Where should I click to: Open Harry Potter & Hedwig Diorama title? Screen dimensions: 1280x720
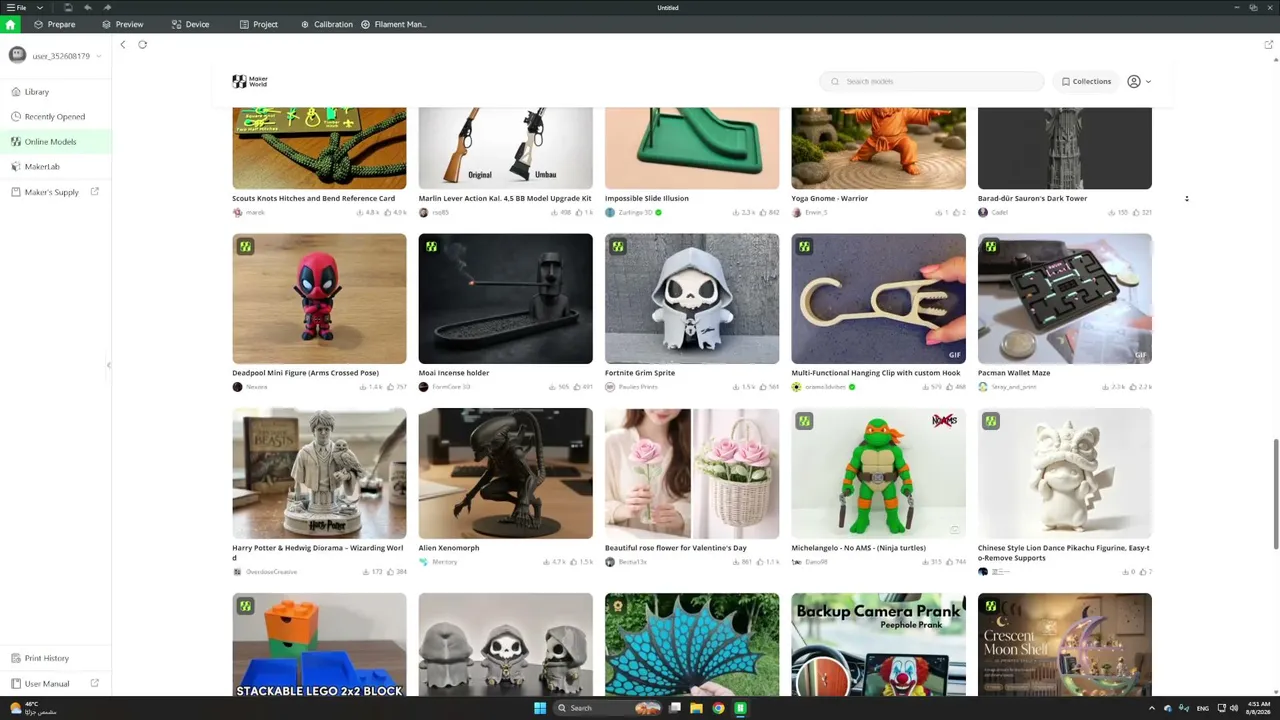pyautogui.click(x=318, y=552)
